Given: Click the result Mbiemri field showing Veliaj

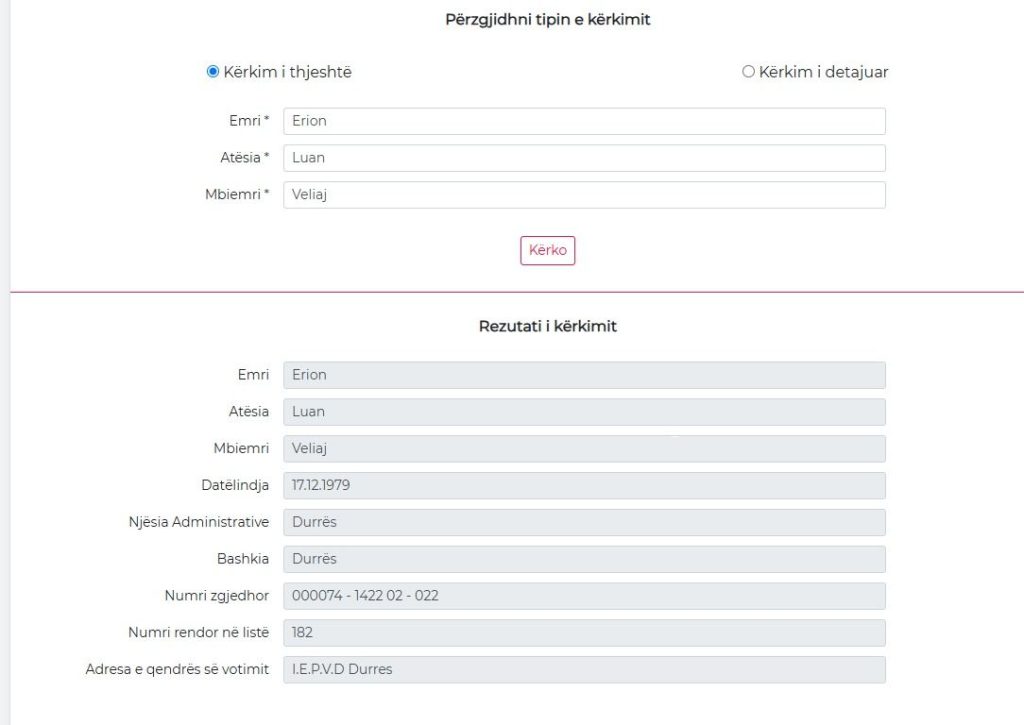Looking at the screenshot, I should coord(584,449).
